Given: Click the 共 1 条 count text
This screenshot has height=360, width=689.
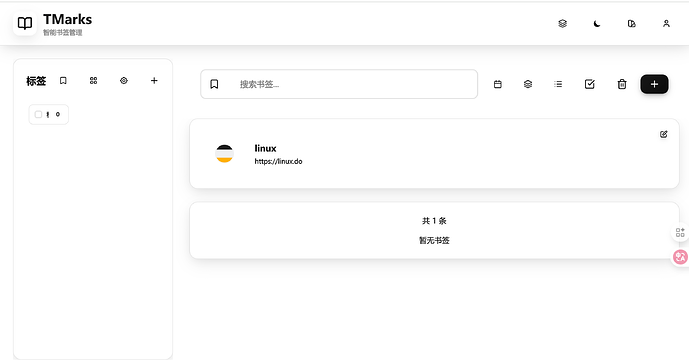Looking at the screenshot, I should [434, 221].
